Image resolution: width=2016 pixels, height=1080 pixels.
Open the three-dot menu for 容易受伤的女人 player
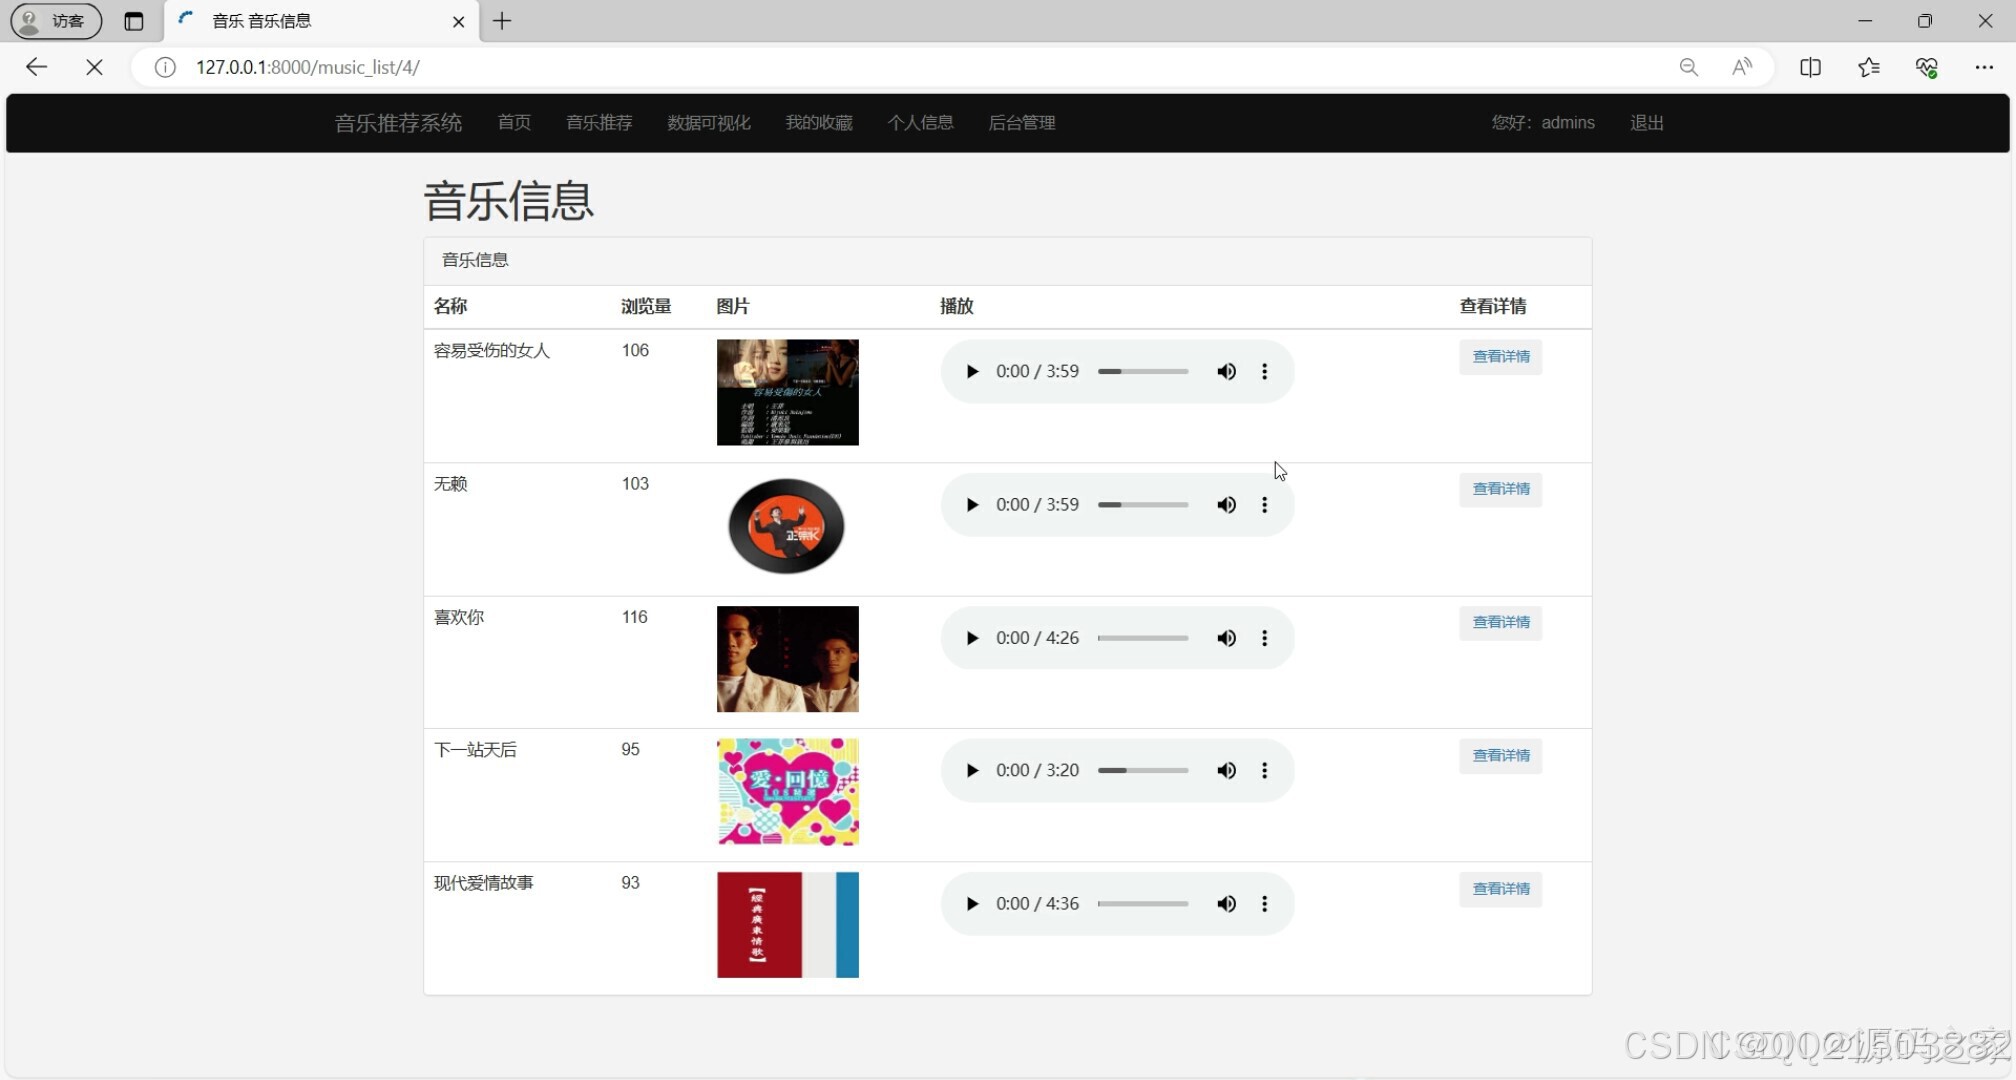[x=1264, y=371]
